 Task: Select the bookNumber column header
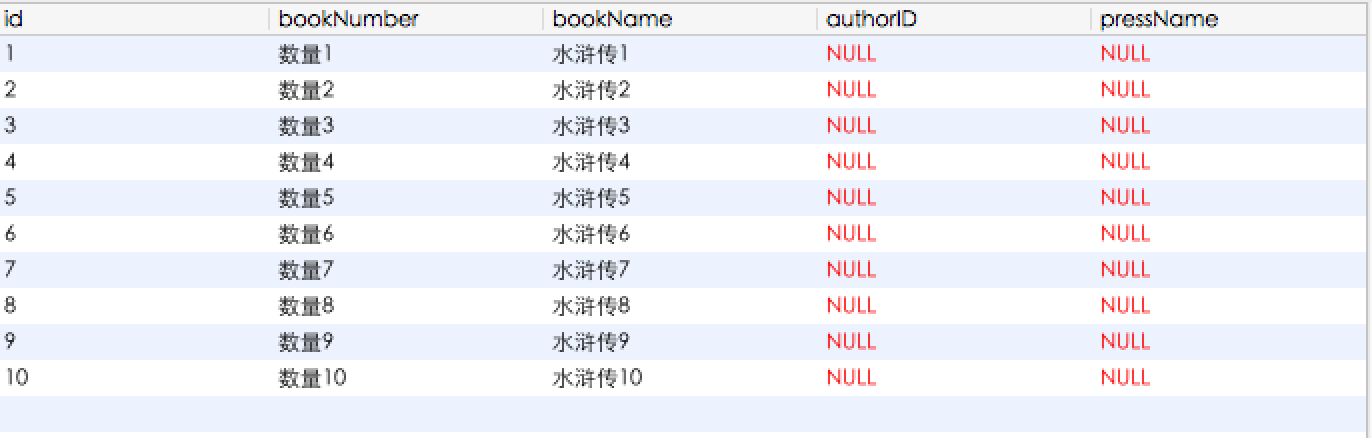pyautogui.click(x=407, y=19)
